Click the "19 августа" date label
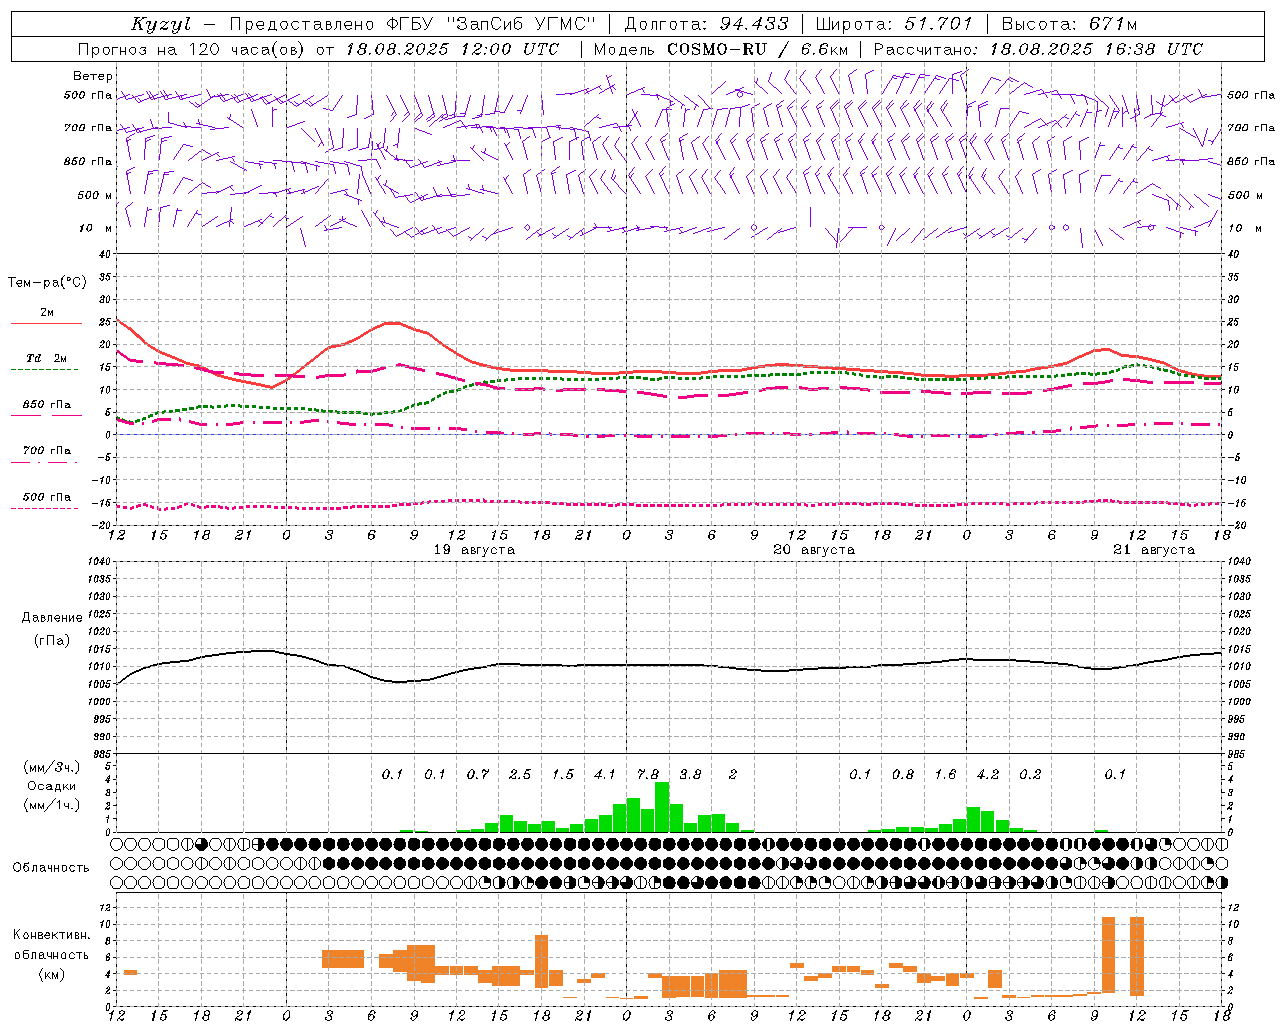 pyautogui.click(x=474, y=550)
